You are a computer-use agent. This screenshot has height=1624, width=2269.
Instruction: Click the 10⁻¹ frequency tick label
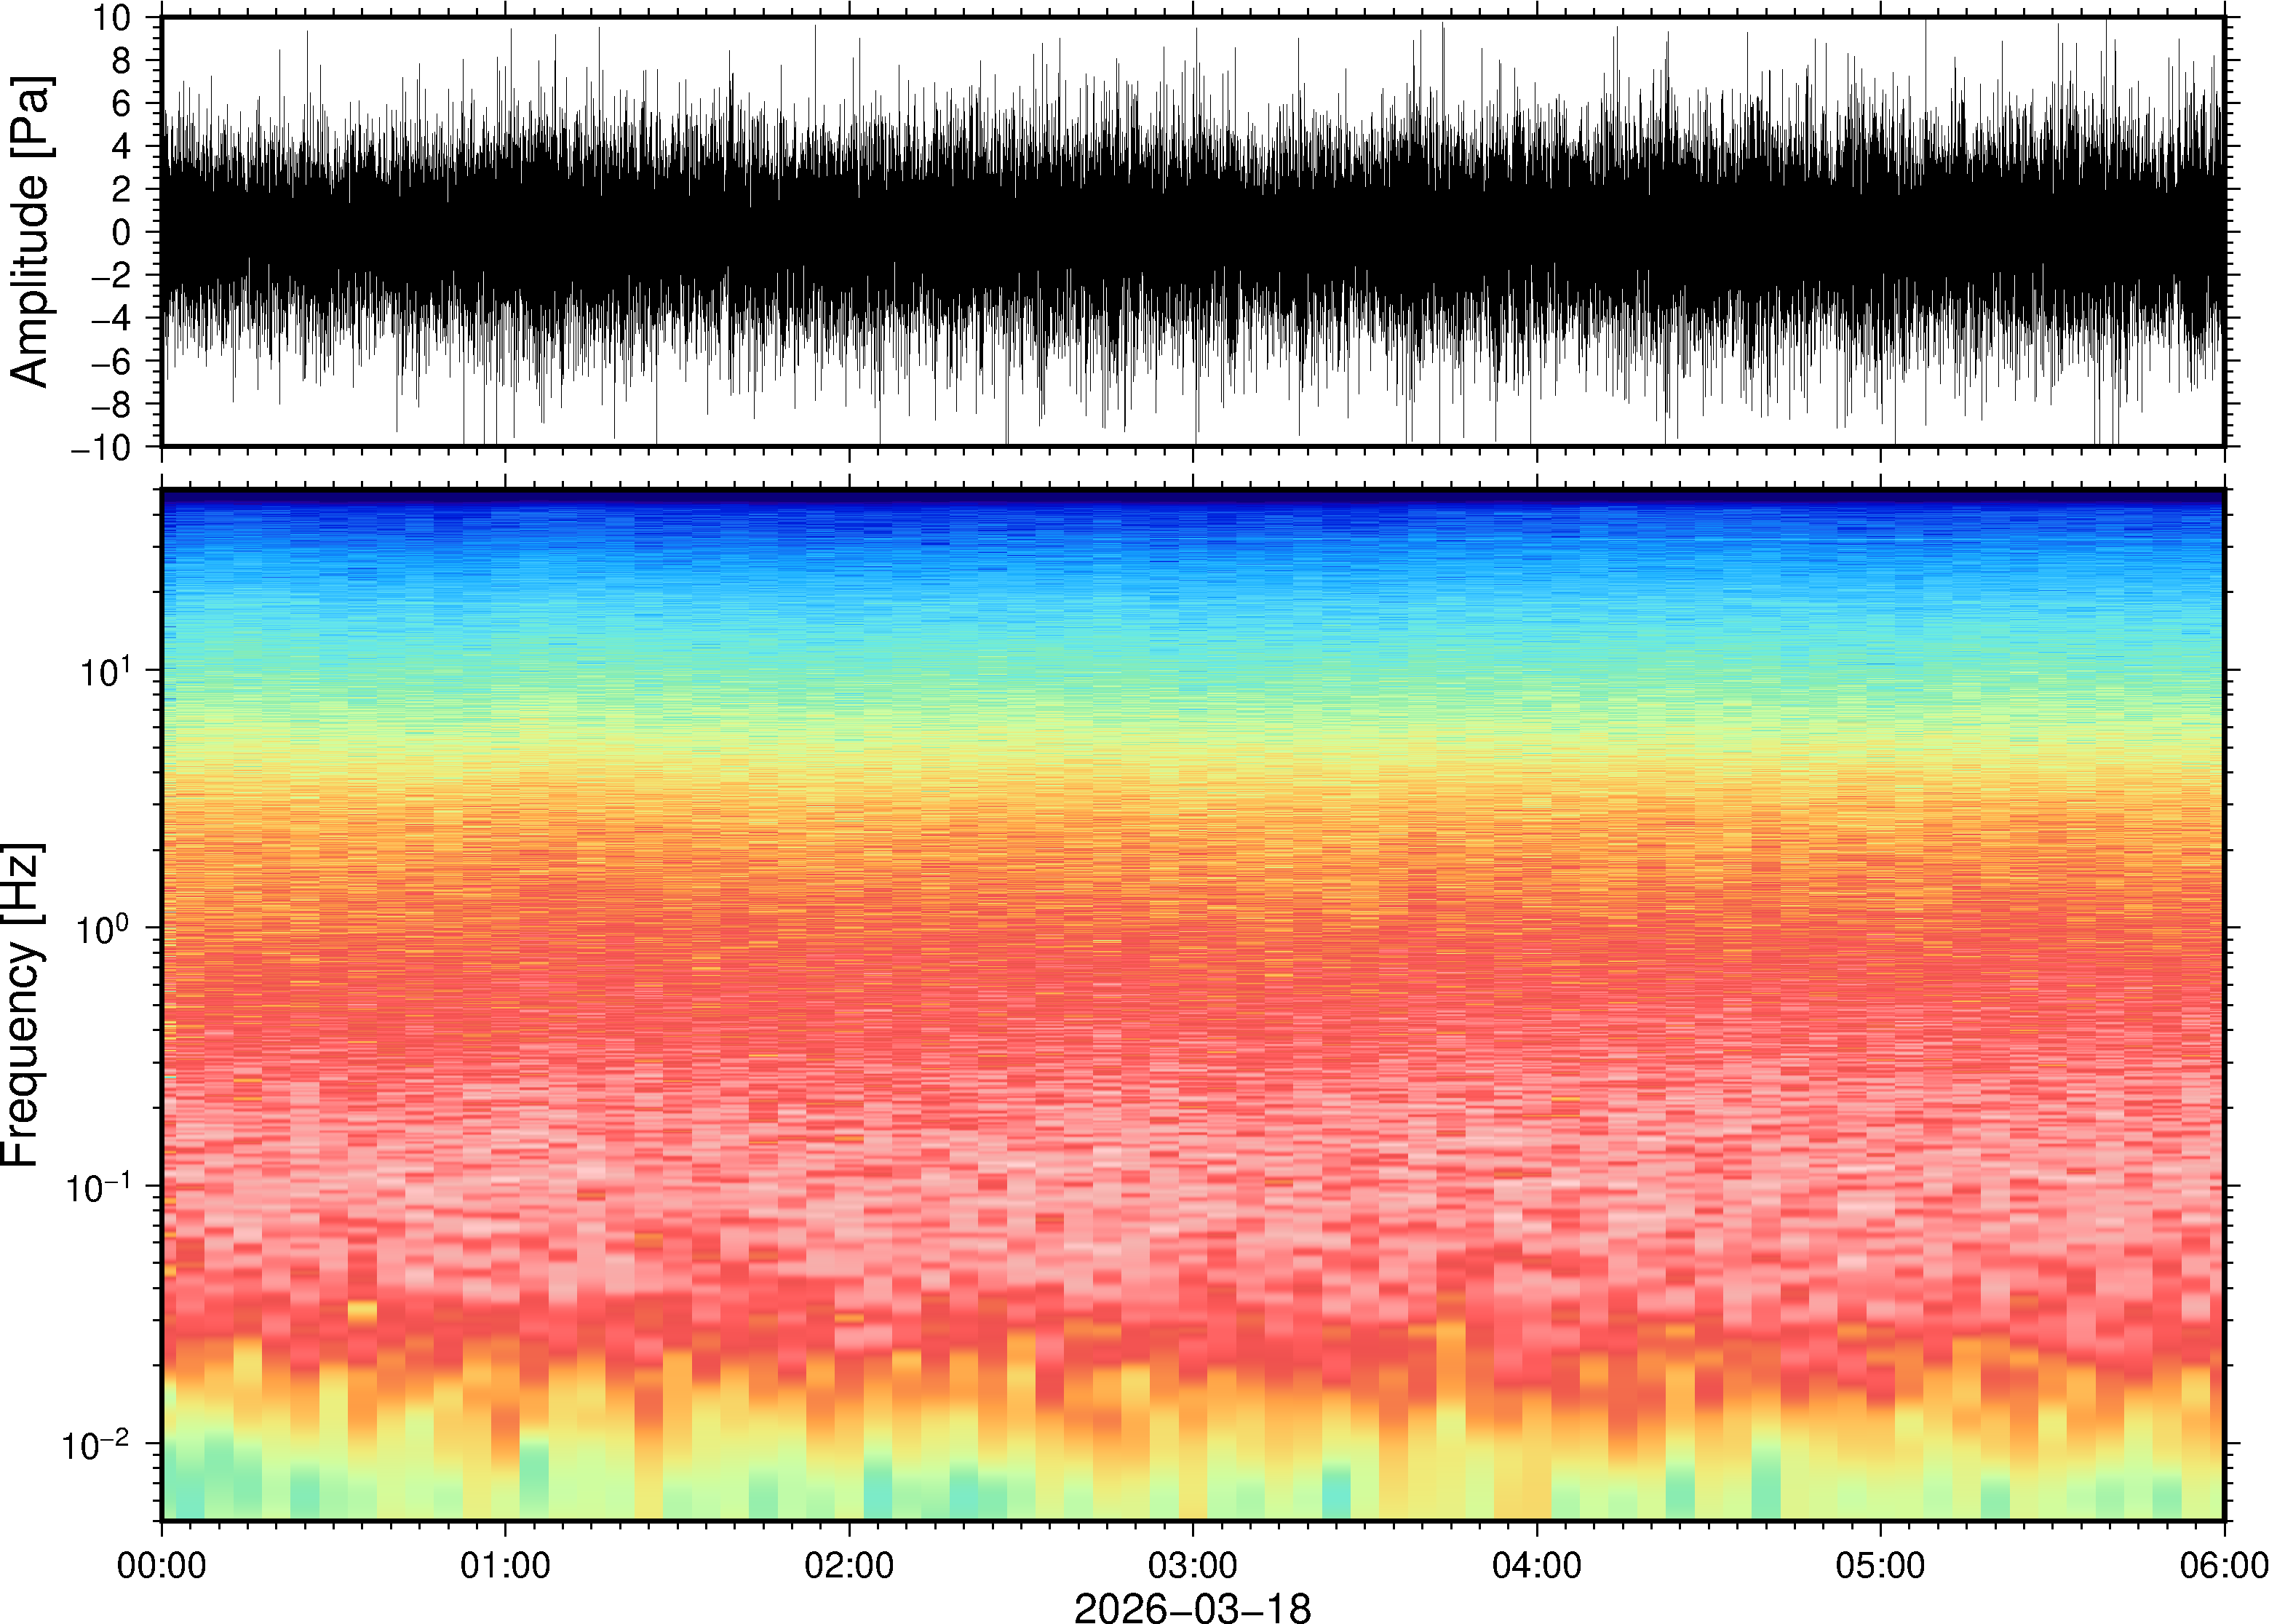pos(98,1187)
